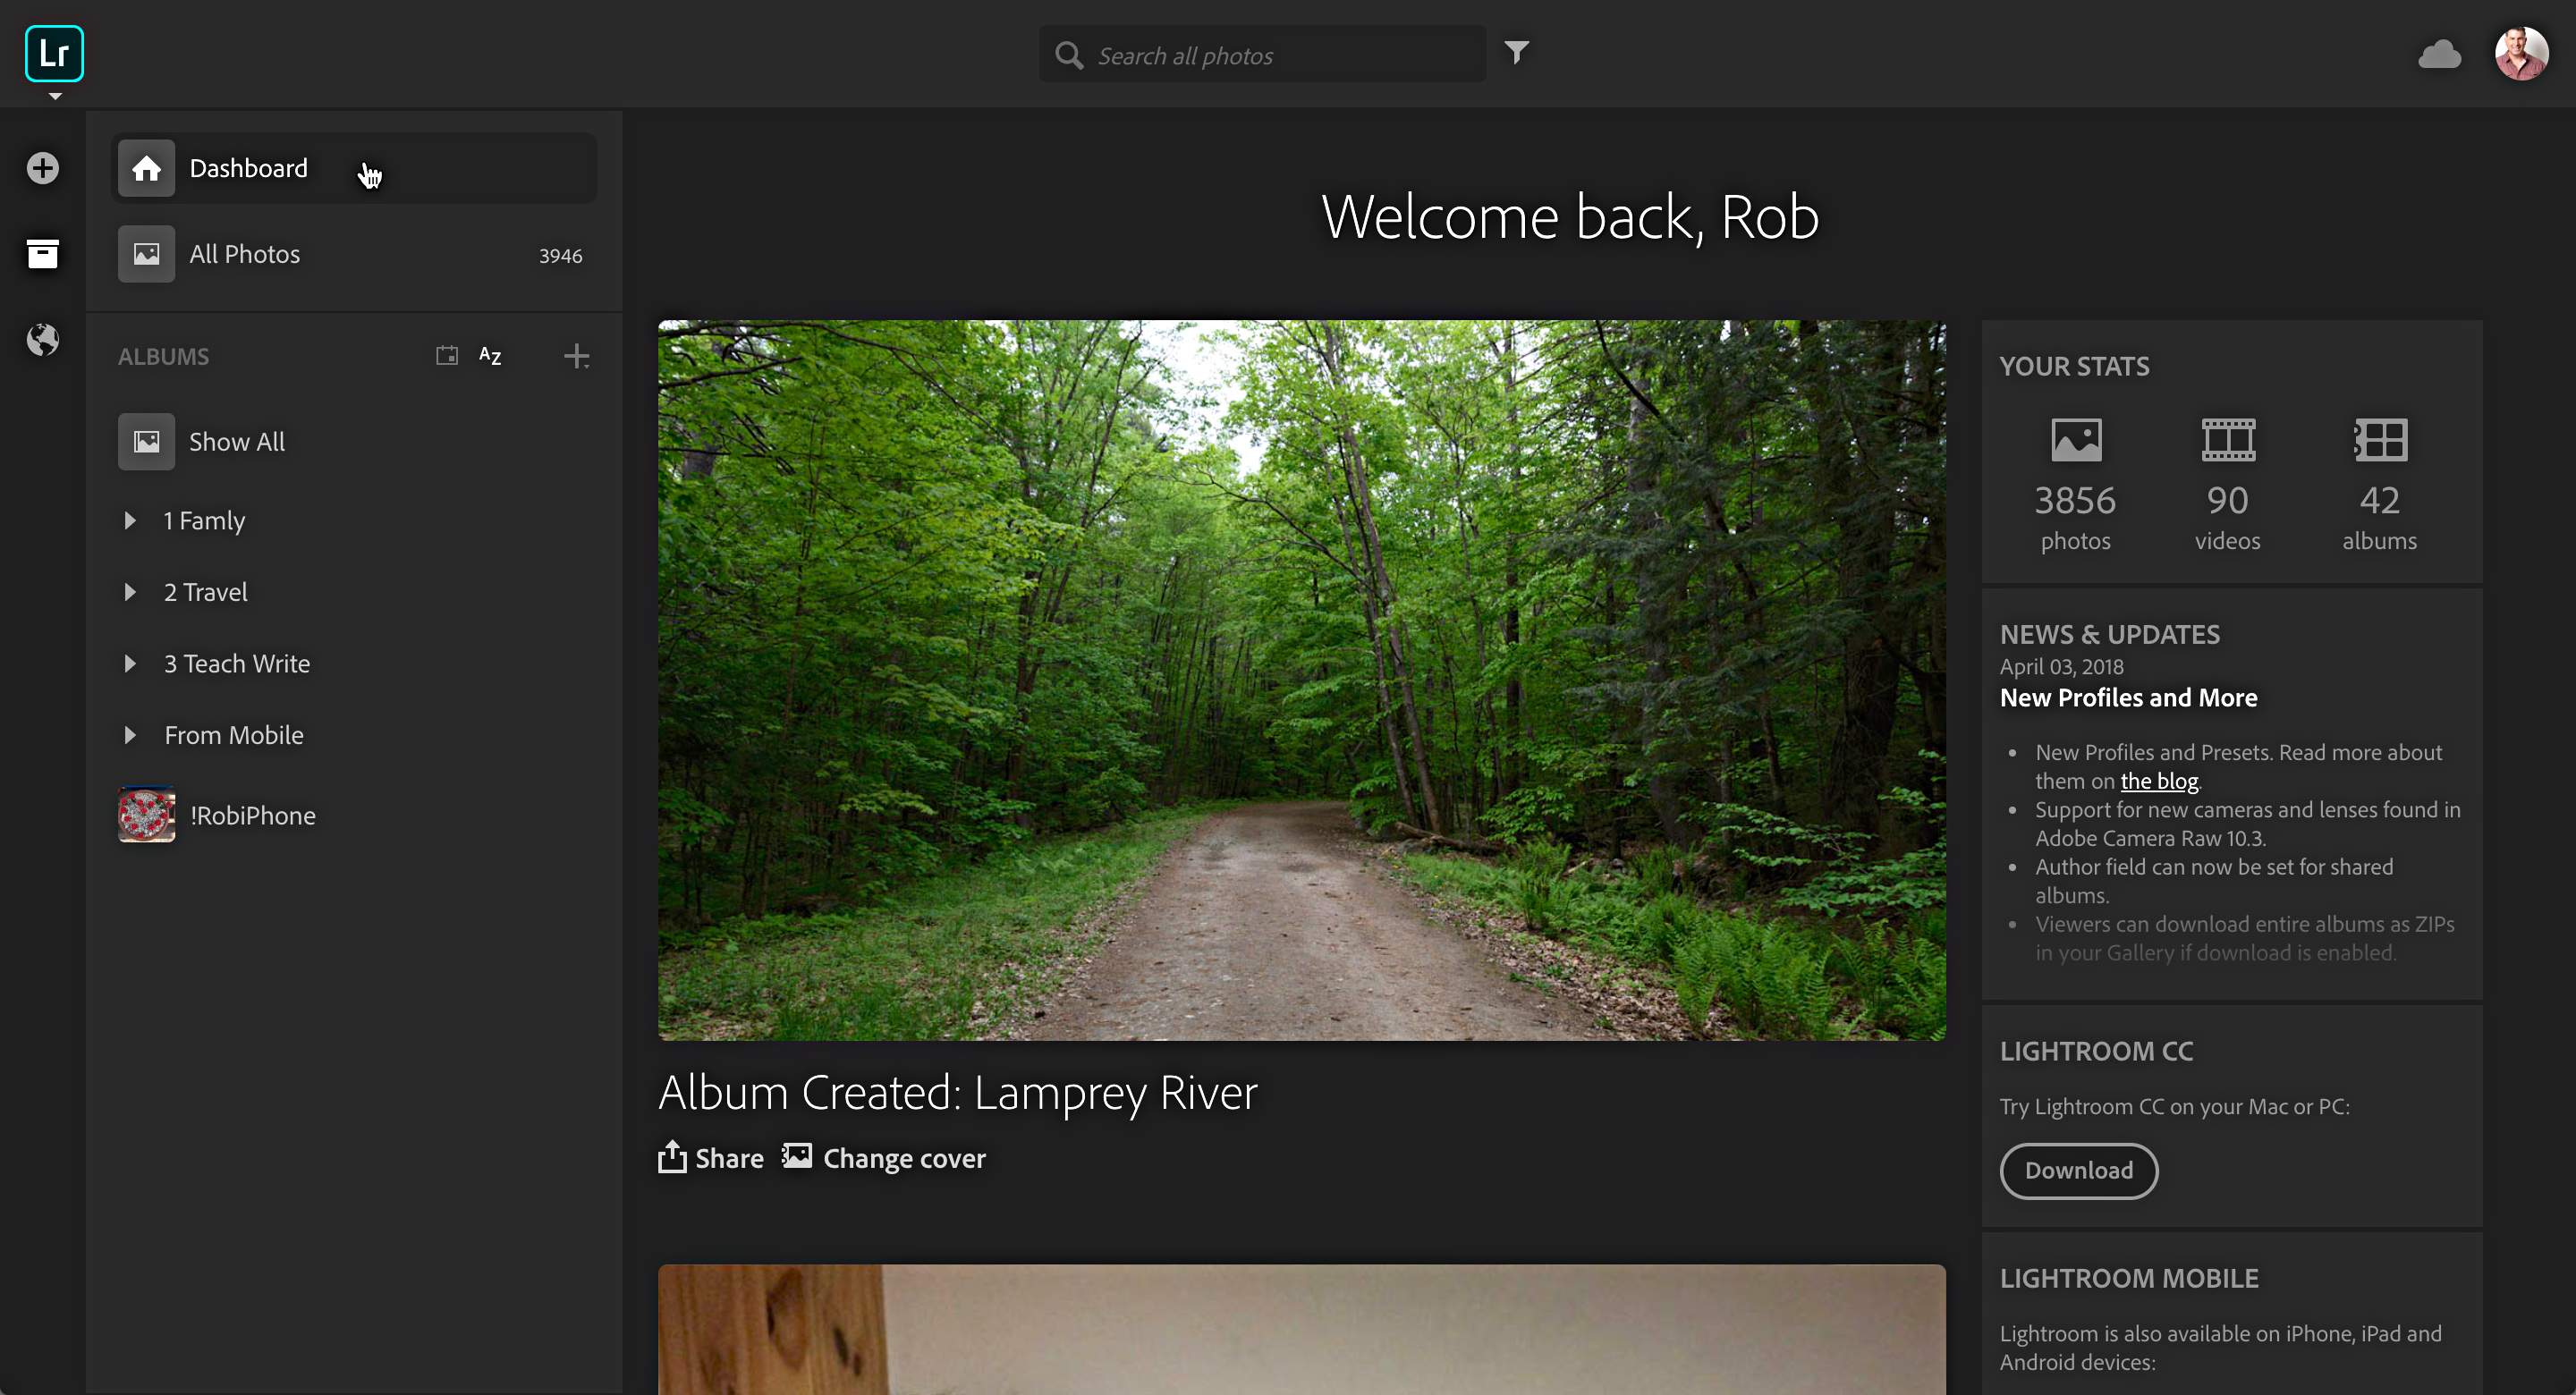The height and width of the screenshot is (1395, 2576).
Task: Expand the 2 Travel album group
Action: point(129,591)
